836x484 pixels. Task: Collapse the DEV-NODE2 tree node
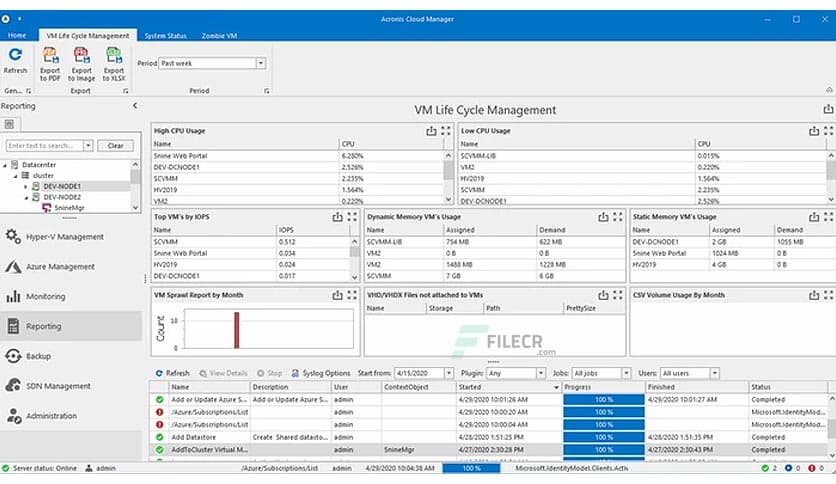(x=26, y=197)
